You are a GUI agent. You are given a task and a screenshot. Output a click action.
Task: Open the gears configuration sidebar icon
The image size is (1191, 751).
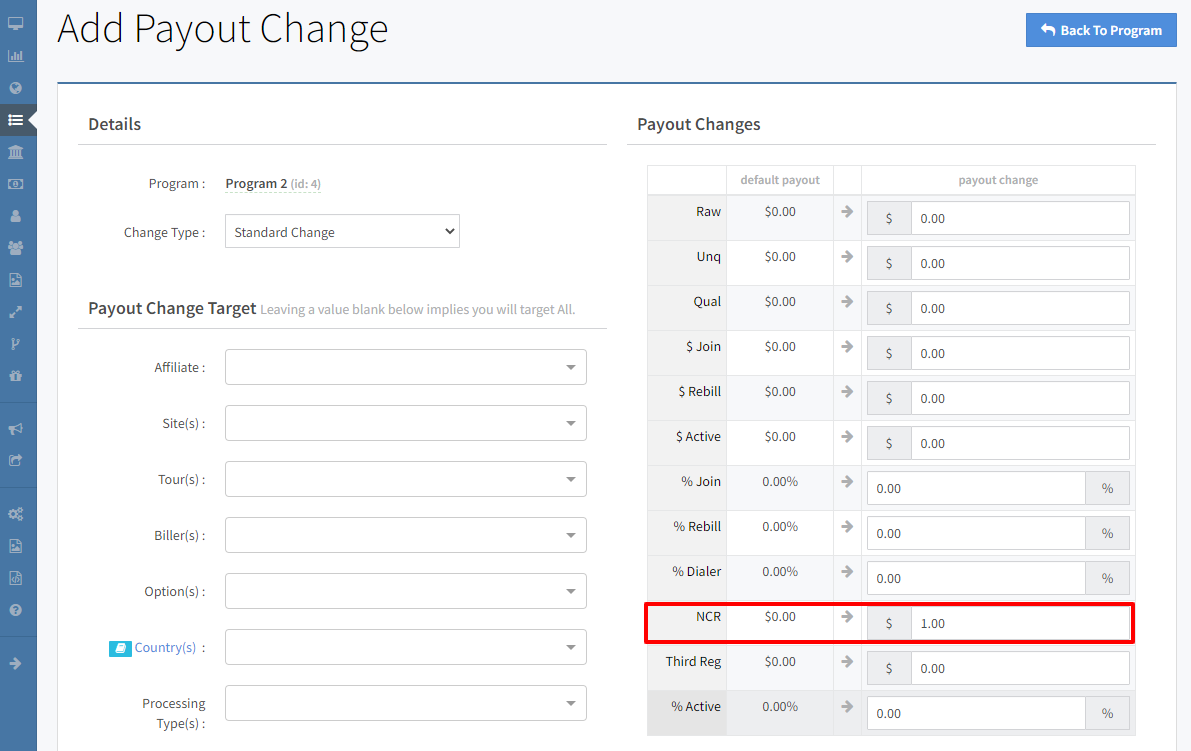pyautogui.click(x=15, y=514)
